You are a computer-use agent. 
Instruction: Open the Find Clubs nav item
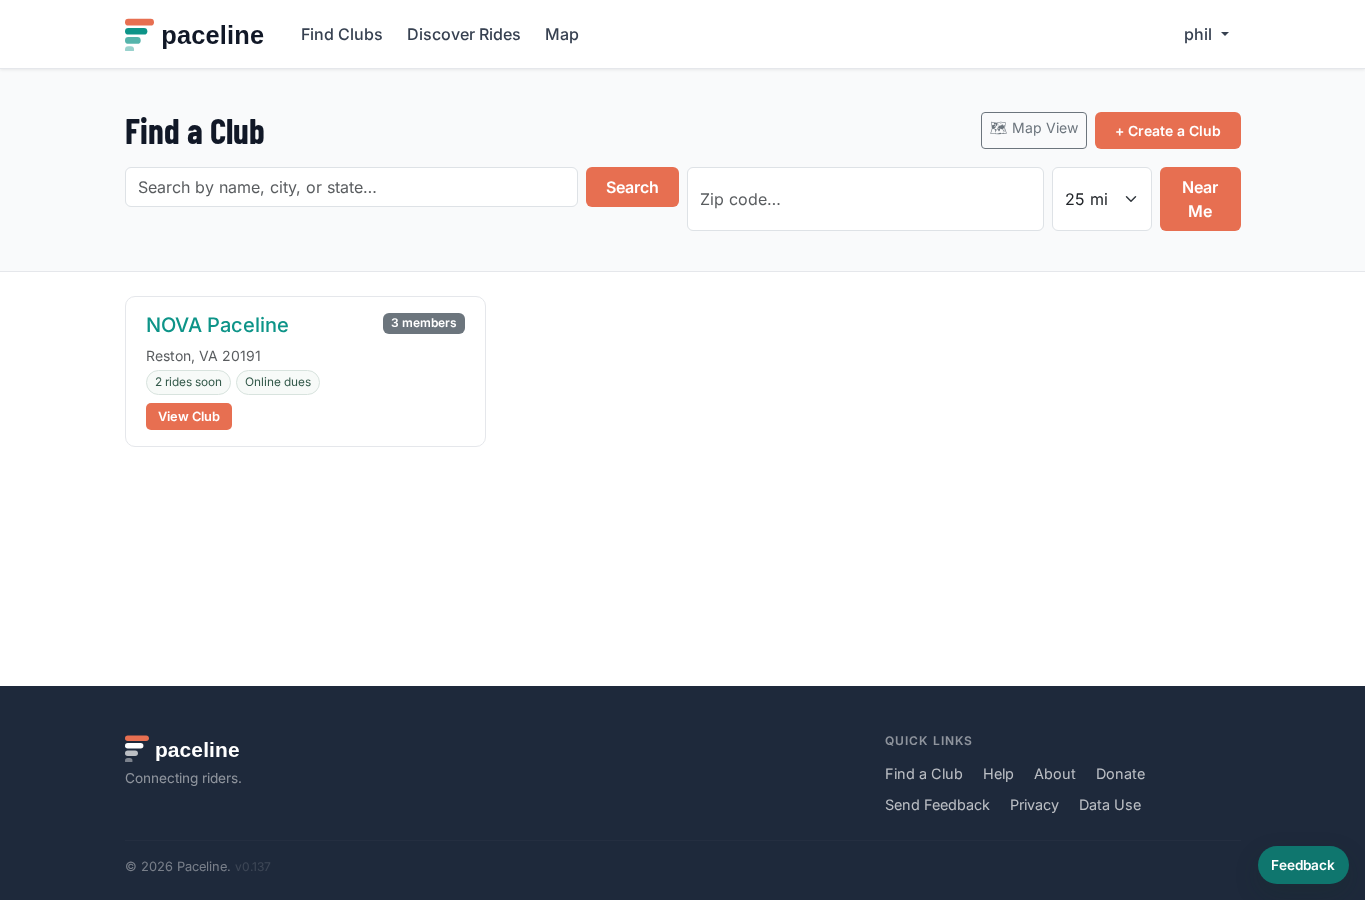[342, 34]
